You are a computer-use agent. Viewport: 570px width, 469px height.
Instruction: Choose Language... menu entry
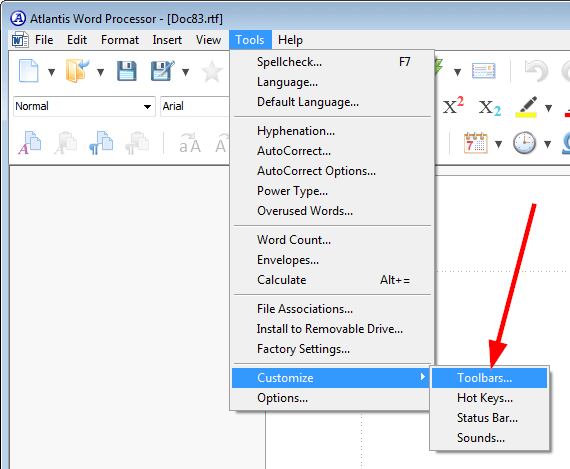[x=332, y=82]
